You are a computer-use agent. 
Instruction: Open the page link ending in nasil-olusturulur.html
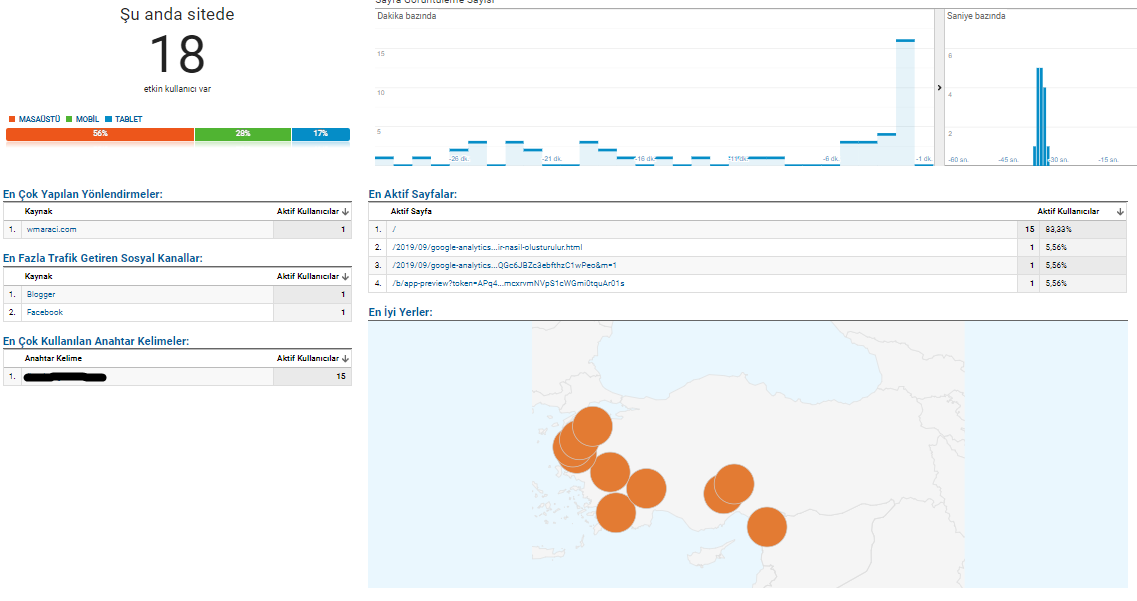click(487, 247)
